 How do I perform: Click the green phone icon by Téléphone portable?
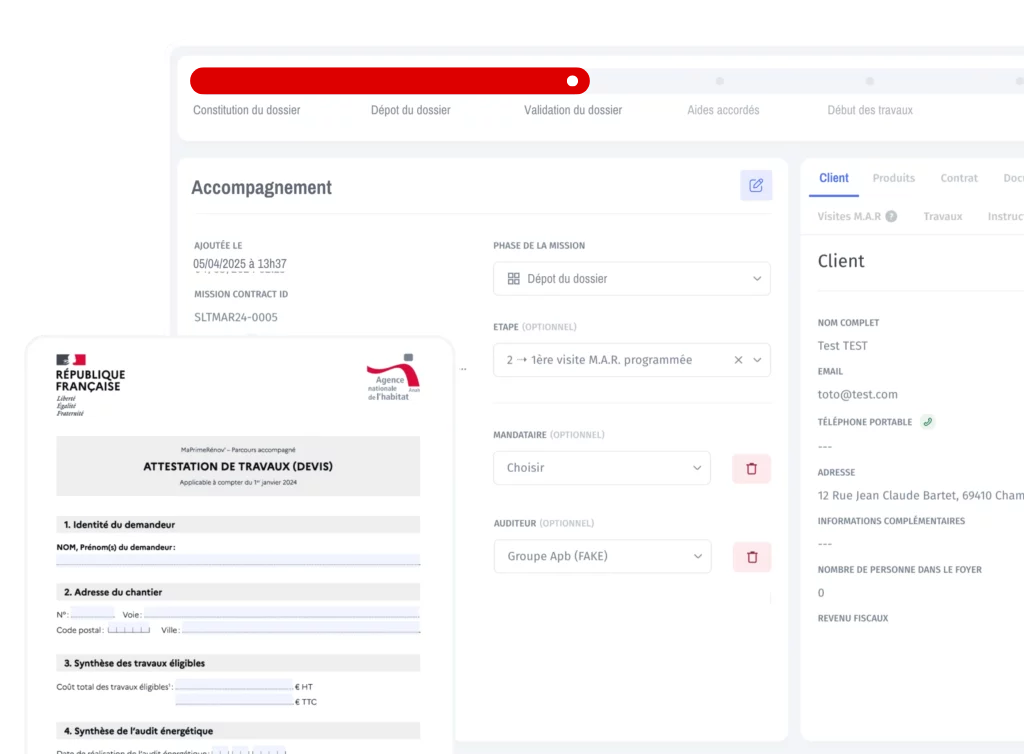click(927, 422)
